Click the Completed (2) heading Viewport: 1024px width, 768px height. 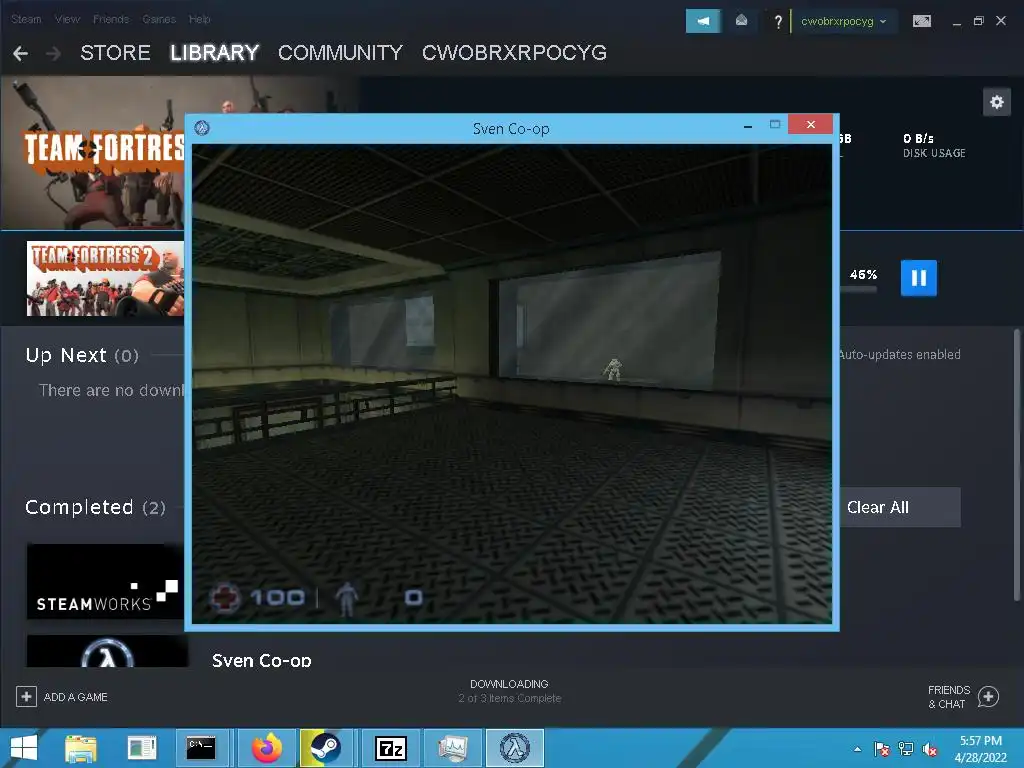point(95,507)
